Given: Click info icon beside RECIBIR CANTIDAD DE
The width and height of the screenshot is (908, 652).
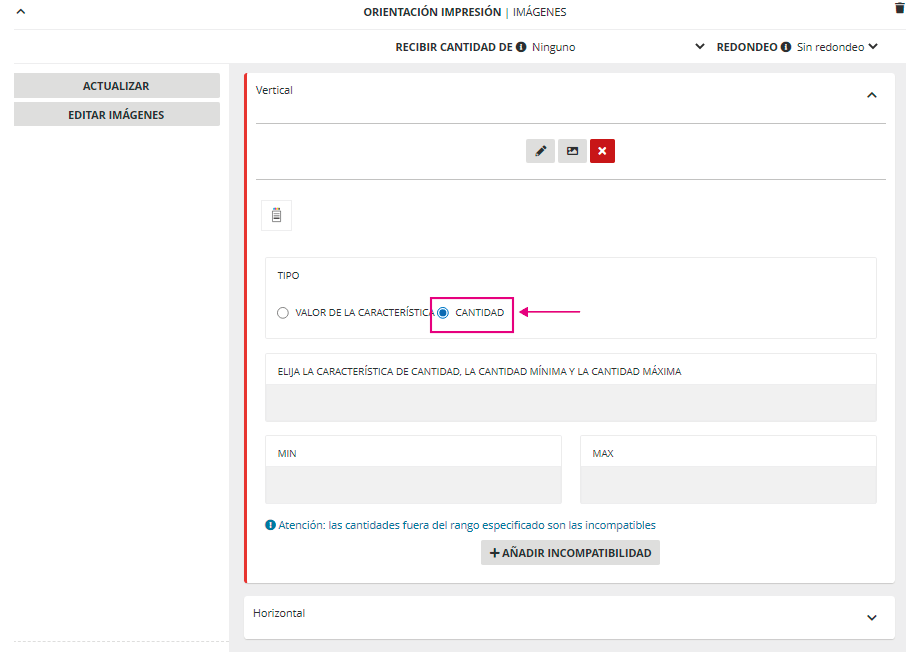Looking at the screenshot, I should (521, 47).
